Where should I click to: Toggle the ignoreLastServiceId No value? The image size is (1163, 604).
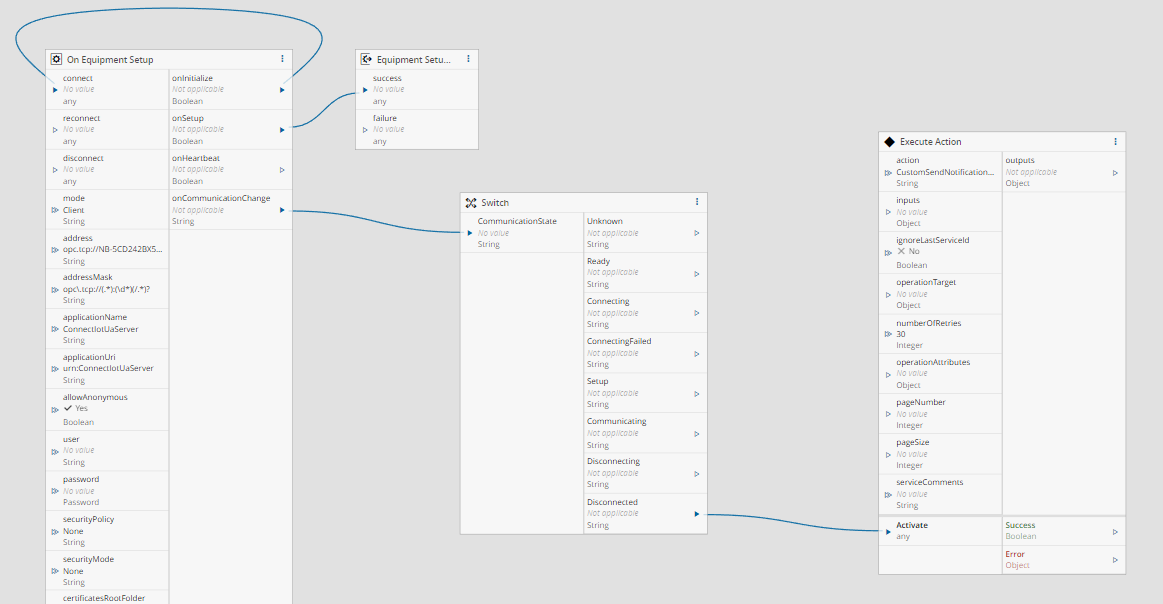pos(901,251)
